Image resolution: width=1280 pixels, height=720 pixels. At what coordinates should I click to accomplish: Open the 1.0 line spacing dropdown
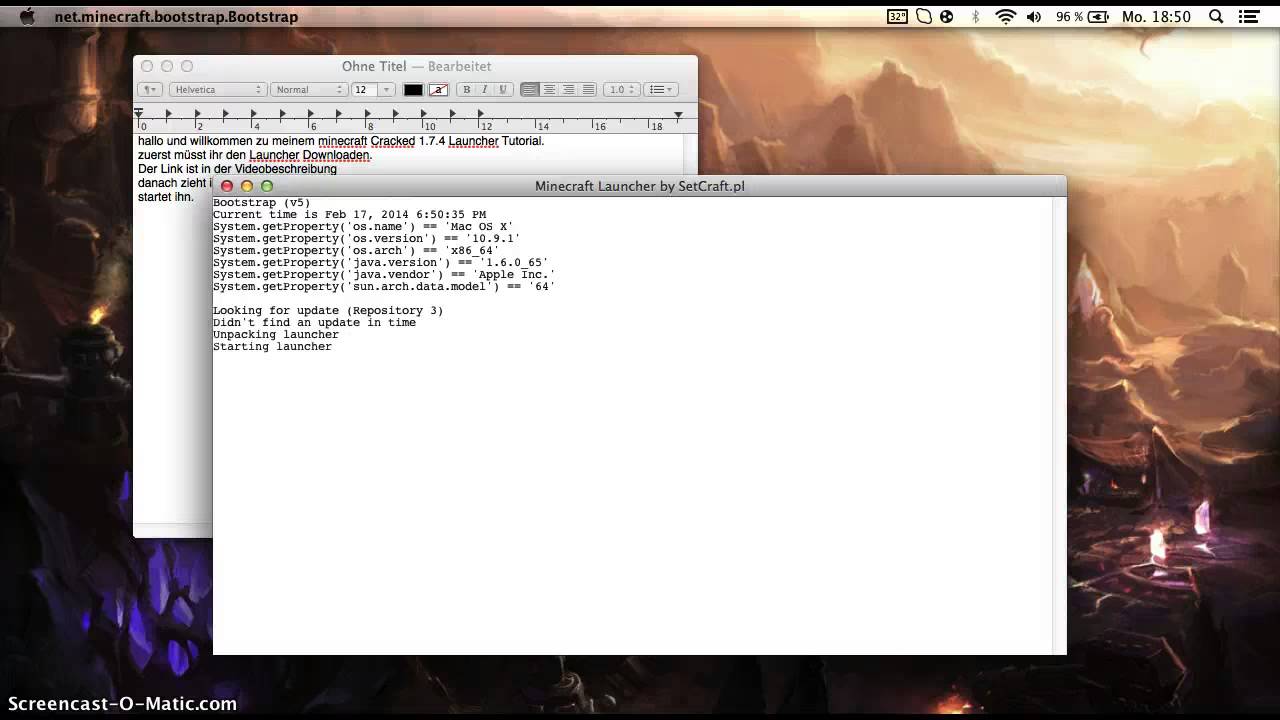(x=621, y=90)
